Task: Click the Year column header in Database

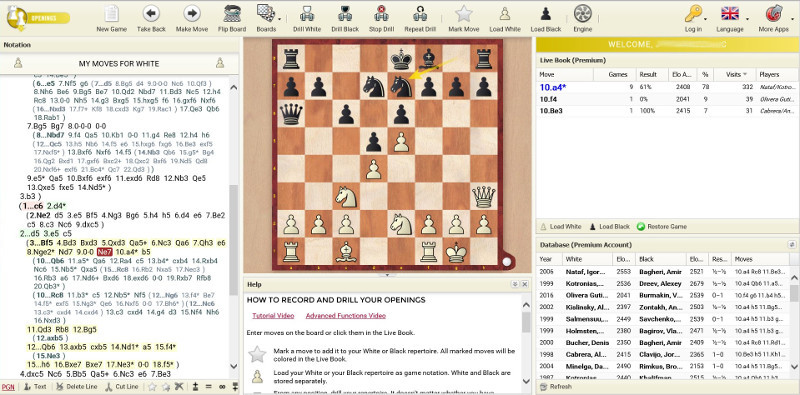Action: coord(549,259)
